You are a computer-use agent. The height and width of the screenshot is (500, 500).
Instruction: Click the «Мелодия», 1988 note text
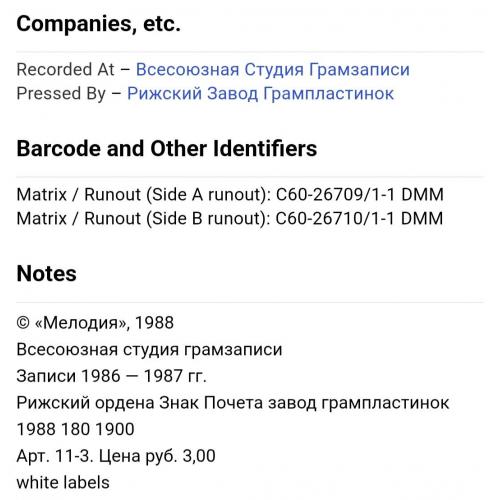[104, 323]
